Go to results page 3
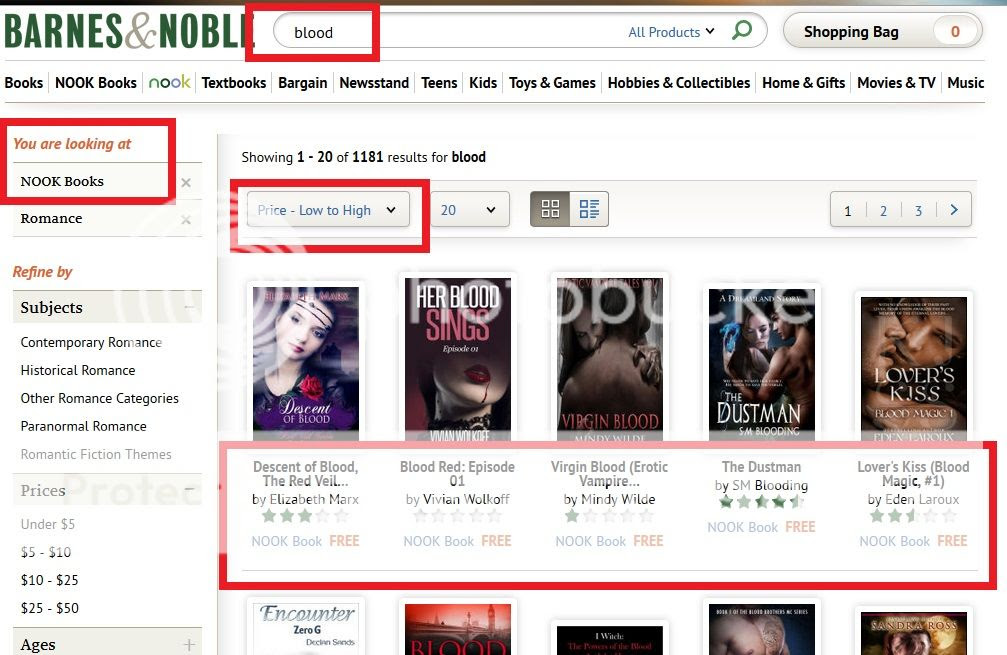 (x=918, y=211)
